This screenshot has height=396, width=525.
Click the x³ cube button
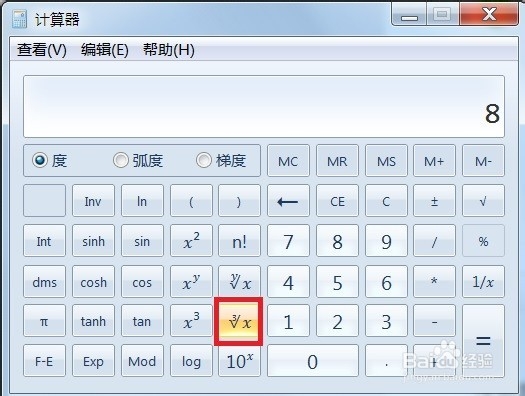coord(191,321)
